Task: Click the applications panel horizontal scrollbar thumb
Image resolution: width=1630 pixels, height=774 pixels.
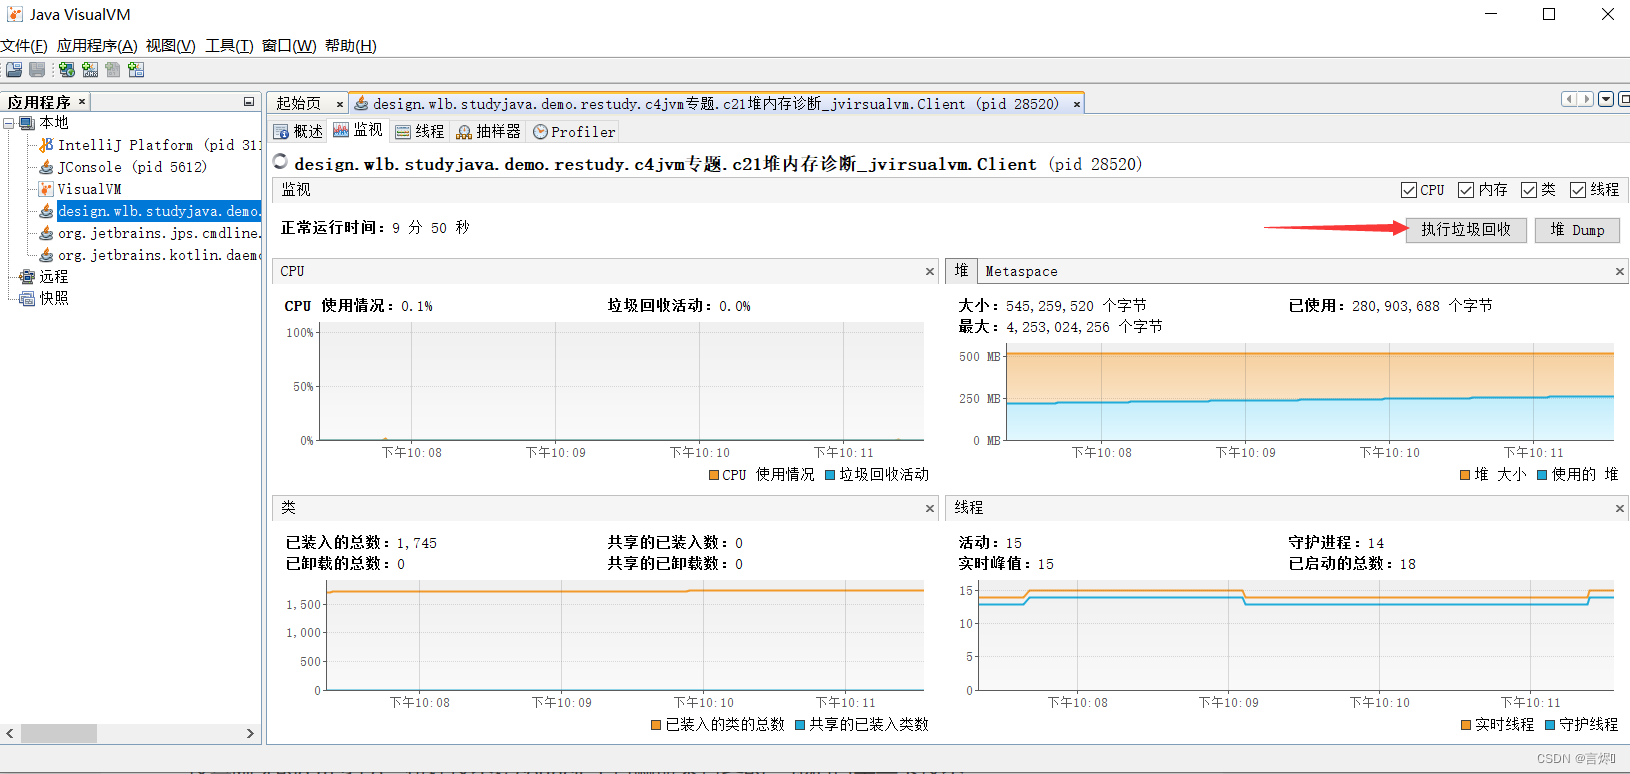Action: coord(59,733)
